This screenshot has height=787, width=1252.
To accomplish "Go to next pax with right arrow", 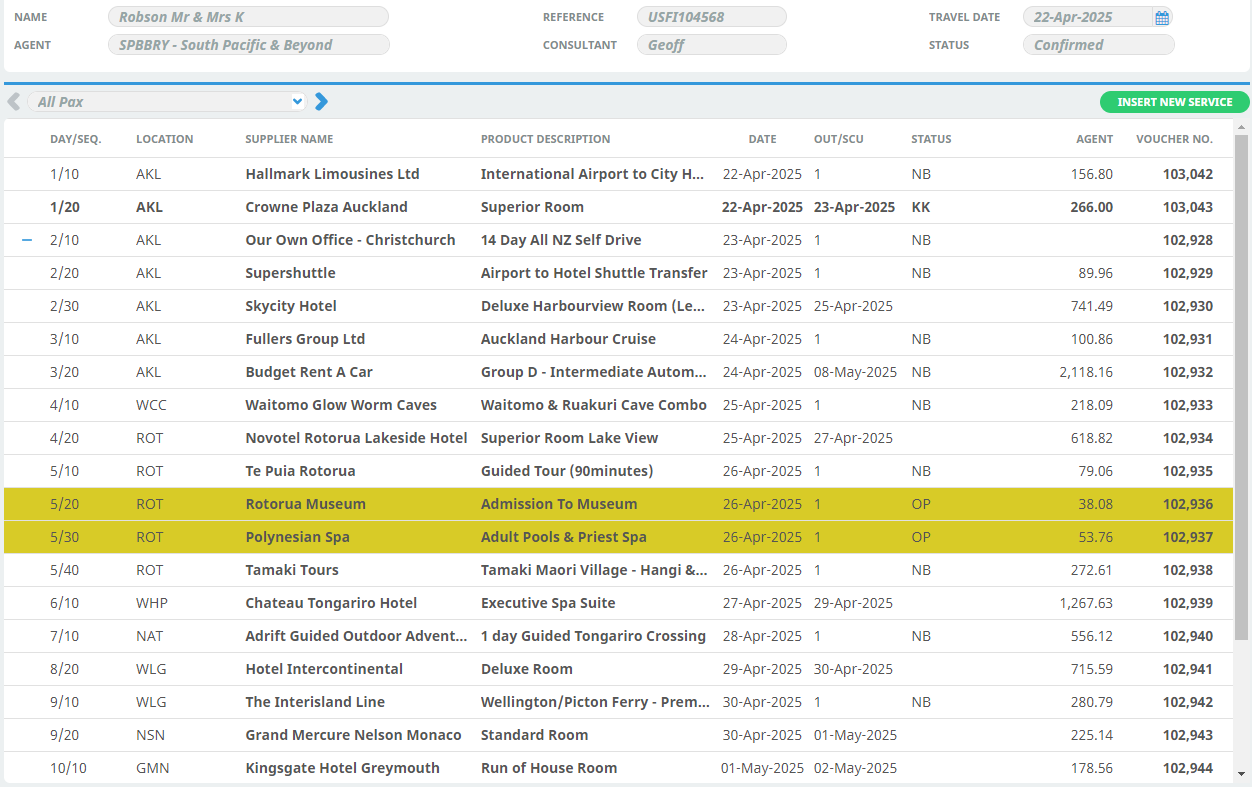I will 321,102.
